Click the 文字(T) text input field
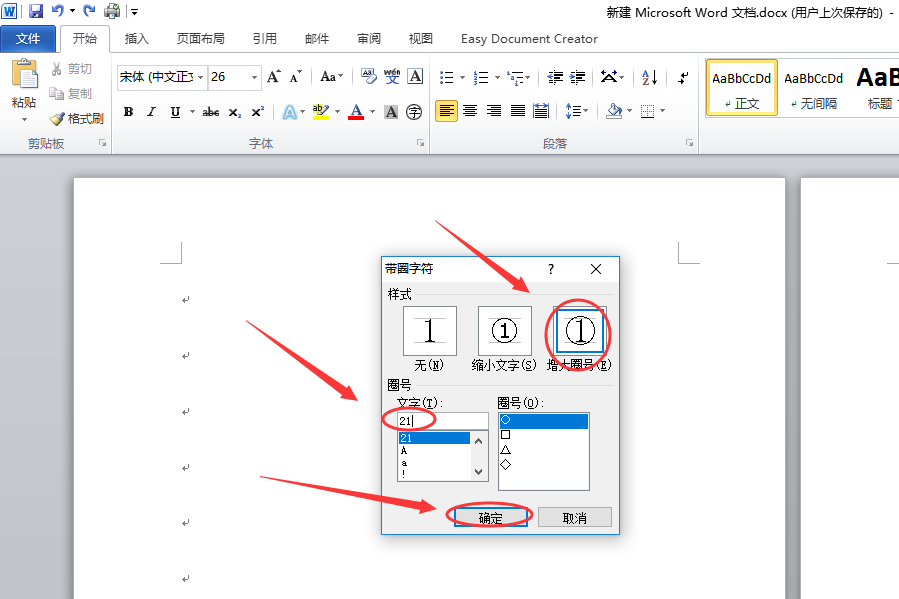This screenshot has width=899, height=599. click(x=443, y=421)
